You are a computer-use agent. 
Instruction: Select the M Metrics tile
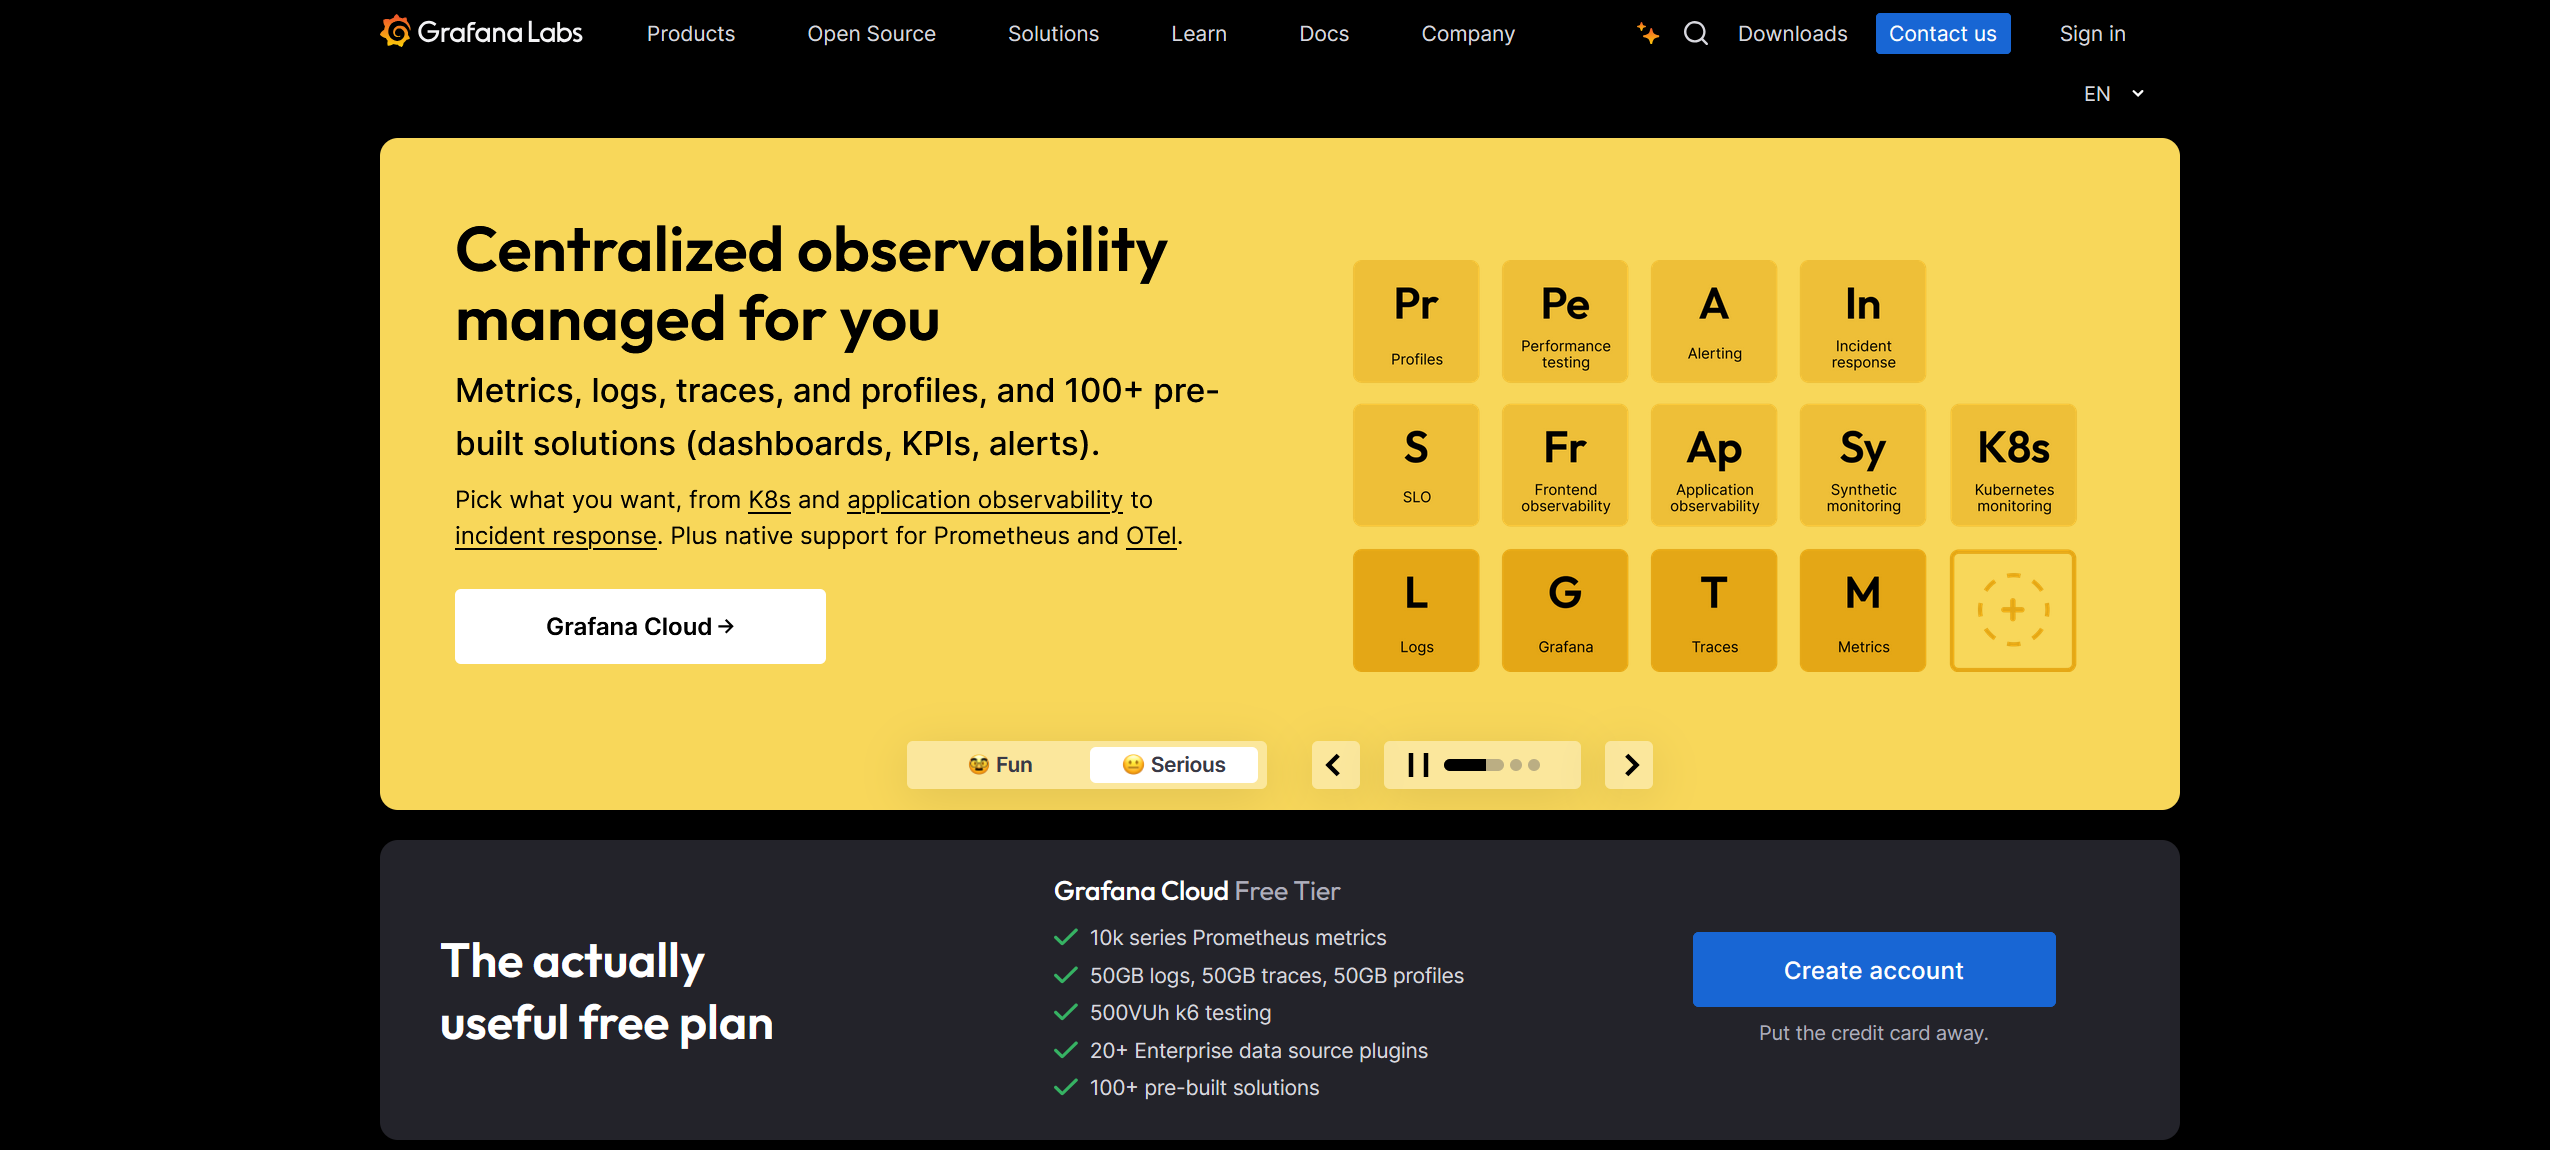tap(1863, 610)
